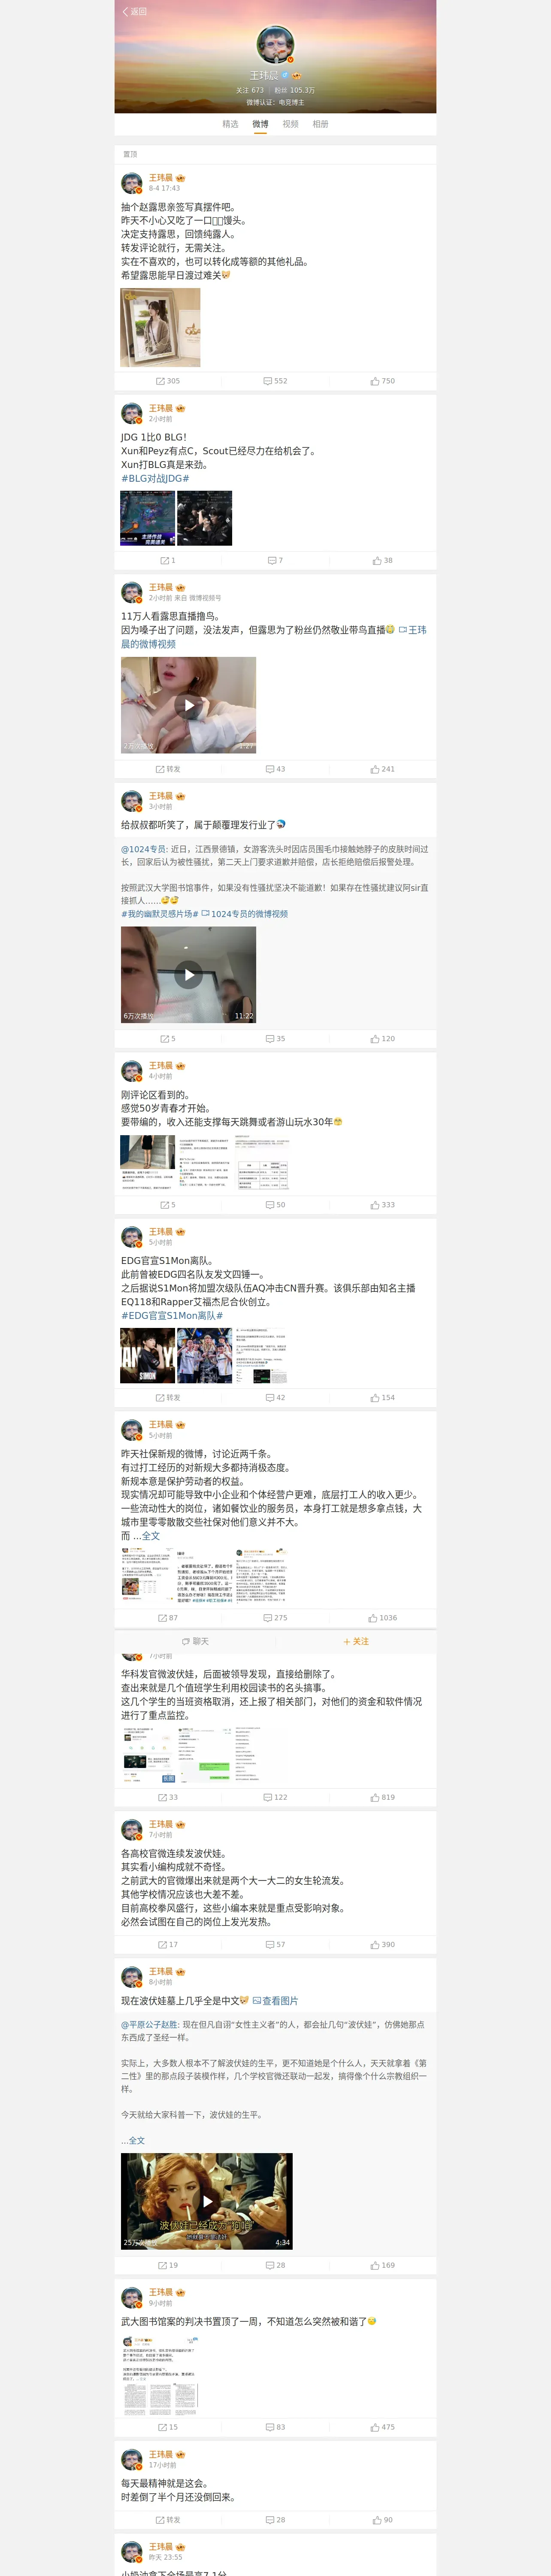Open the framed signed photo thumbnail
The width and height of the screenshot is (551, 2576).
[161, 328]
